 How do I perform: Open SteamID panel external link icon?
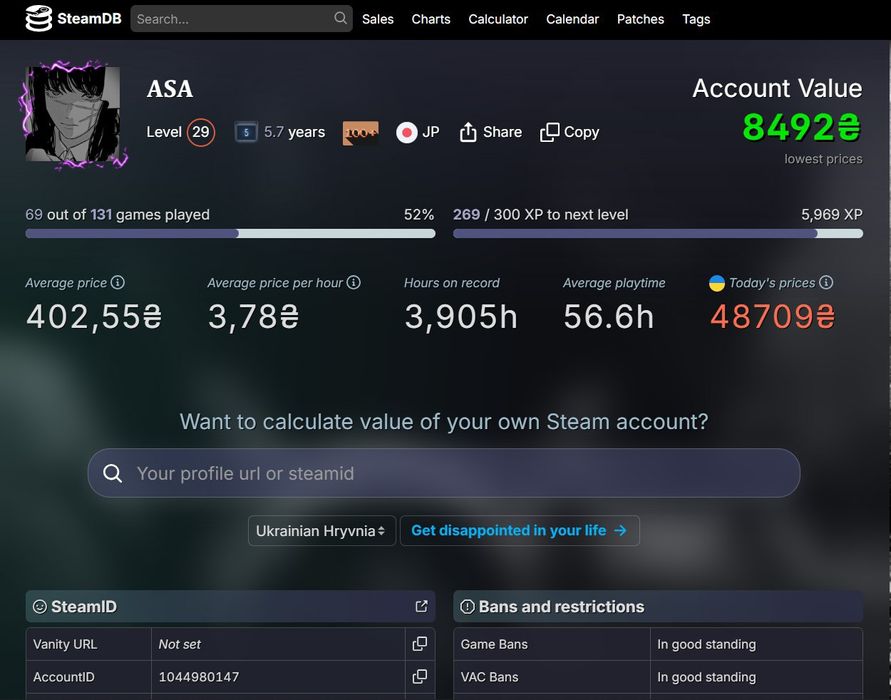(x=421, y=606)
